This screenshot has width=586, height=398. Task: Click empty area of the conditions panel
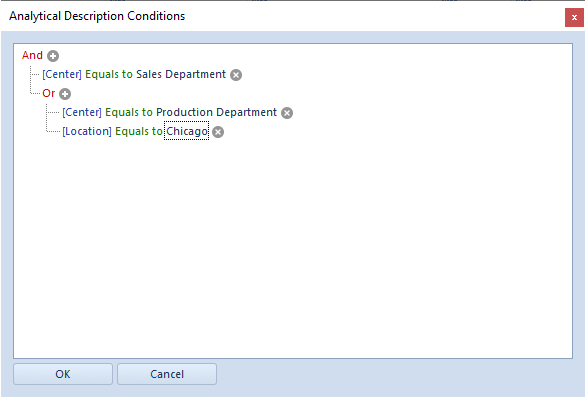293,247
